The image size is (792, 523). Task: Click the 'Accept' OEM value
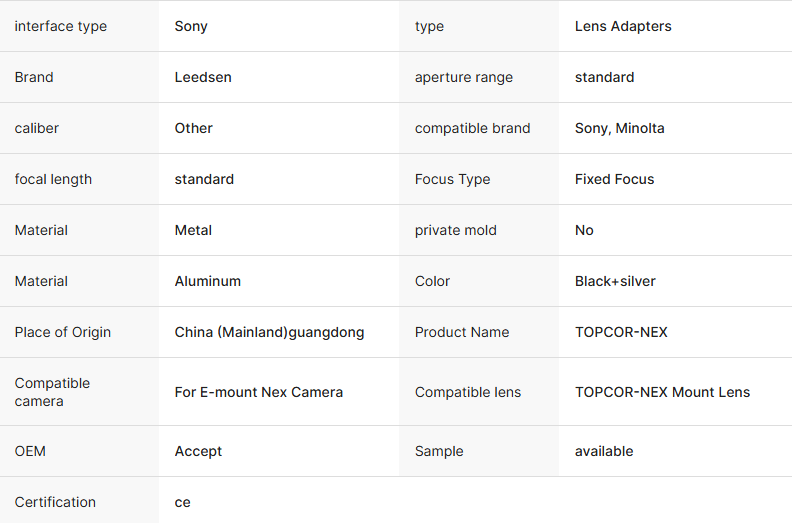(199, 451)
